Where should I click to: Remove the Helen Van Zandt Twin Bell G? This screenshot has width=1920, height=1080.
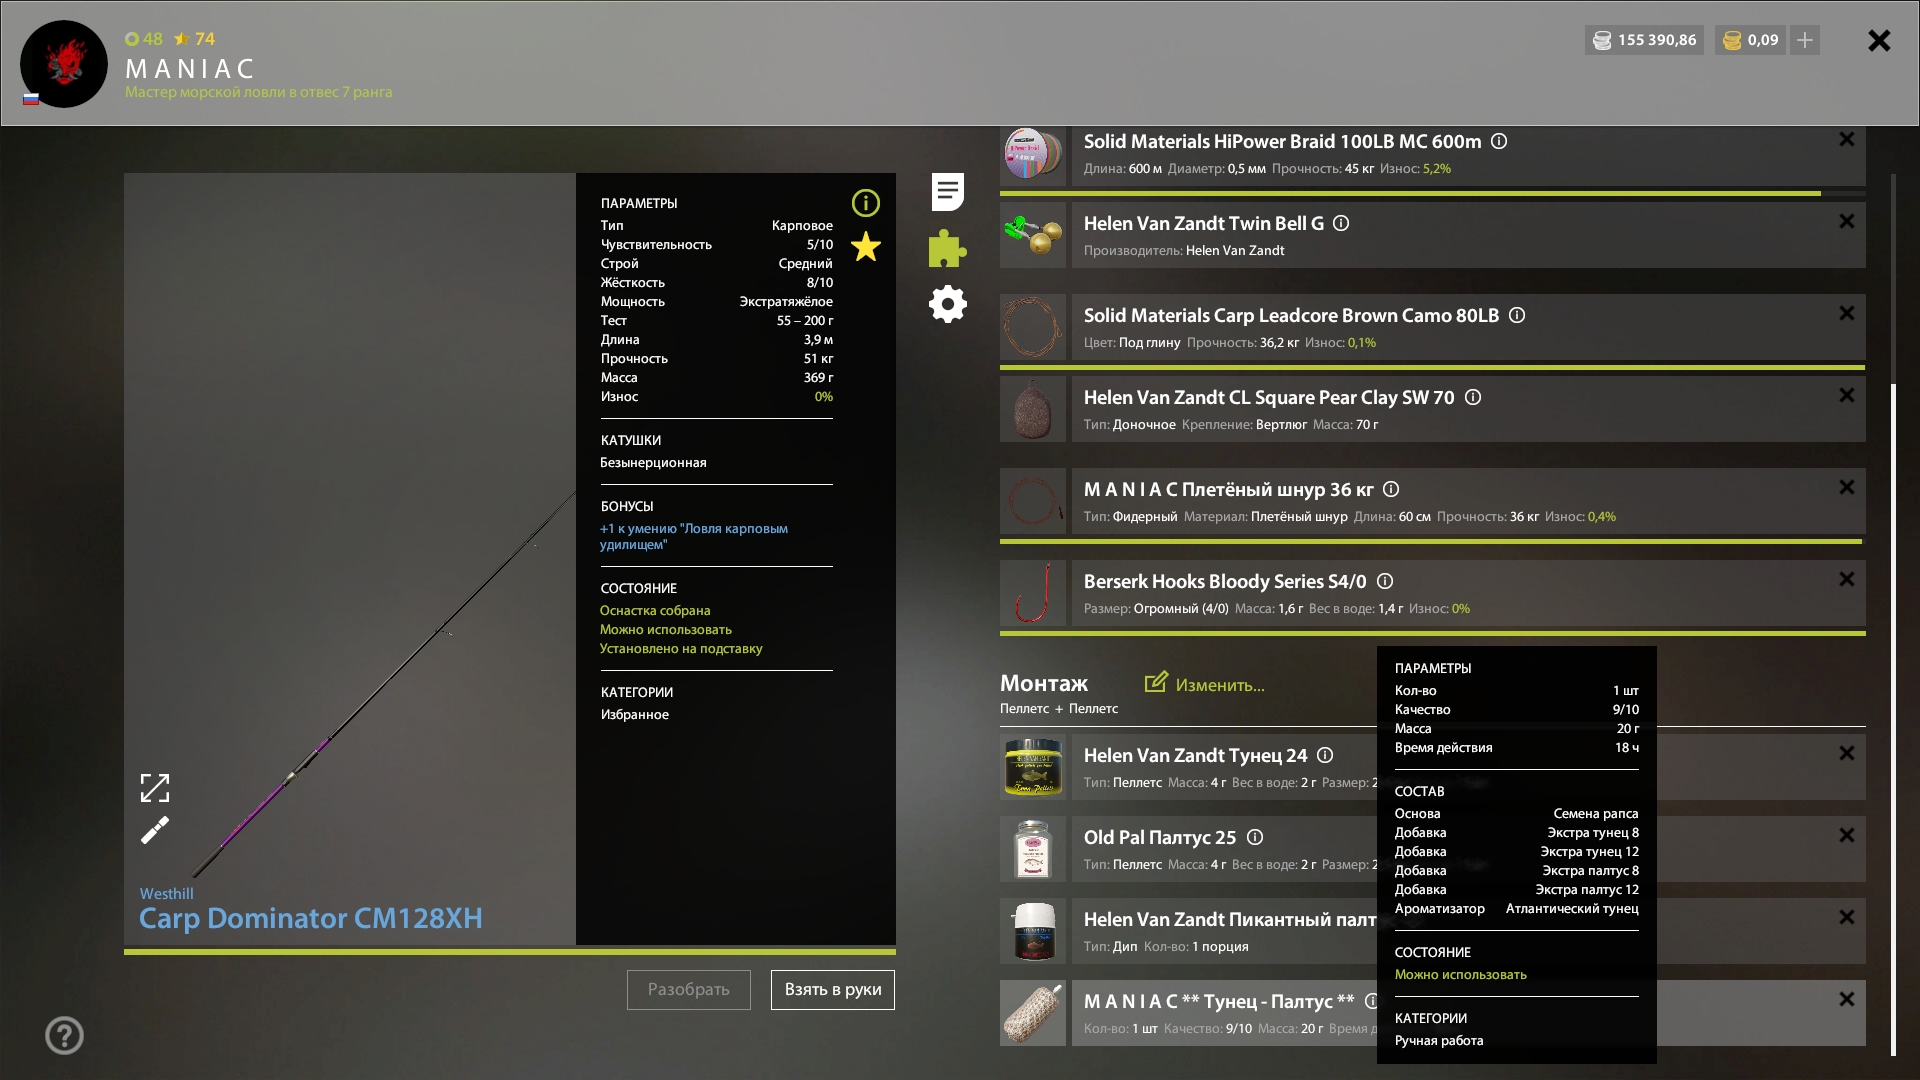click(x=1846, y=222)
